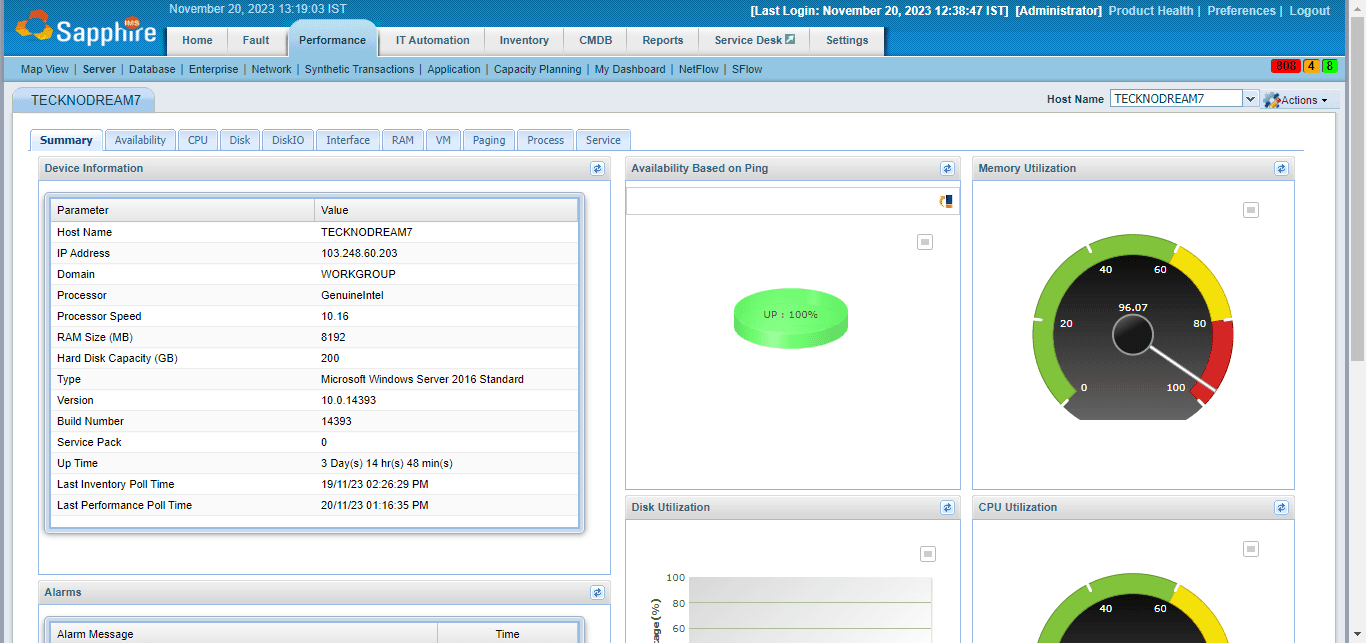This screenshot has width=1366, height=643.
Task: Open the Map View link
Action: click(x=45, y=69)
